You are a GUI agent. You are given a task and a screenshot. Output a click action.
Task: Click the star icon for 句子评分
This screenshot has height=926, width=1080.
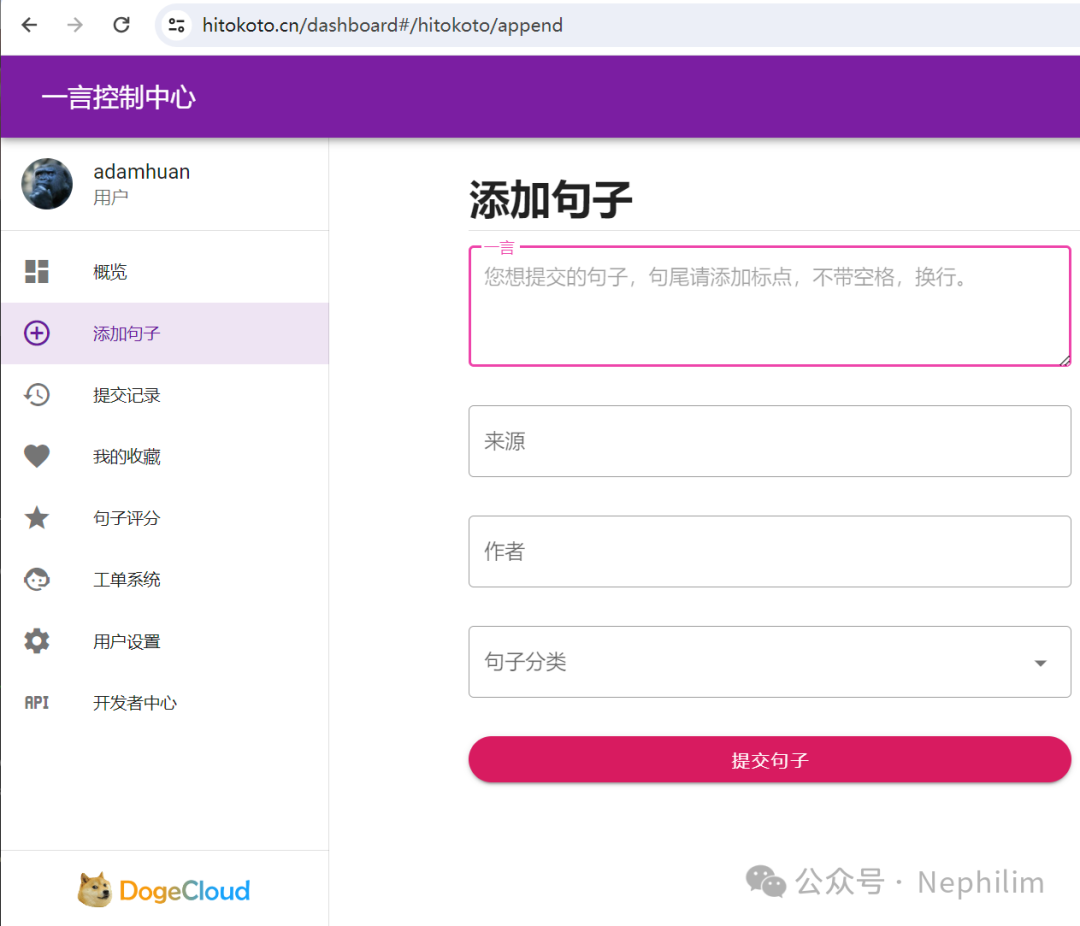point(37,517)
